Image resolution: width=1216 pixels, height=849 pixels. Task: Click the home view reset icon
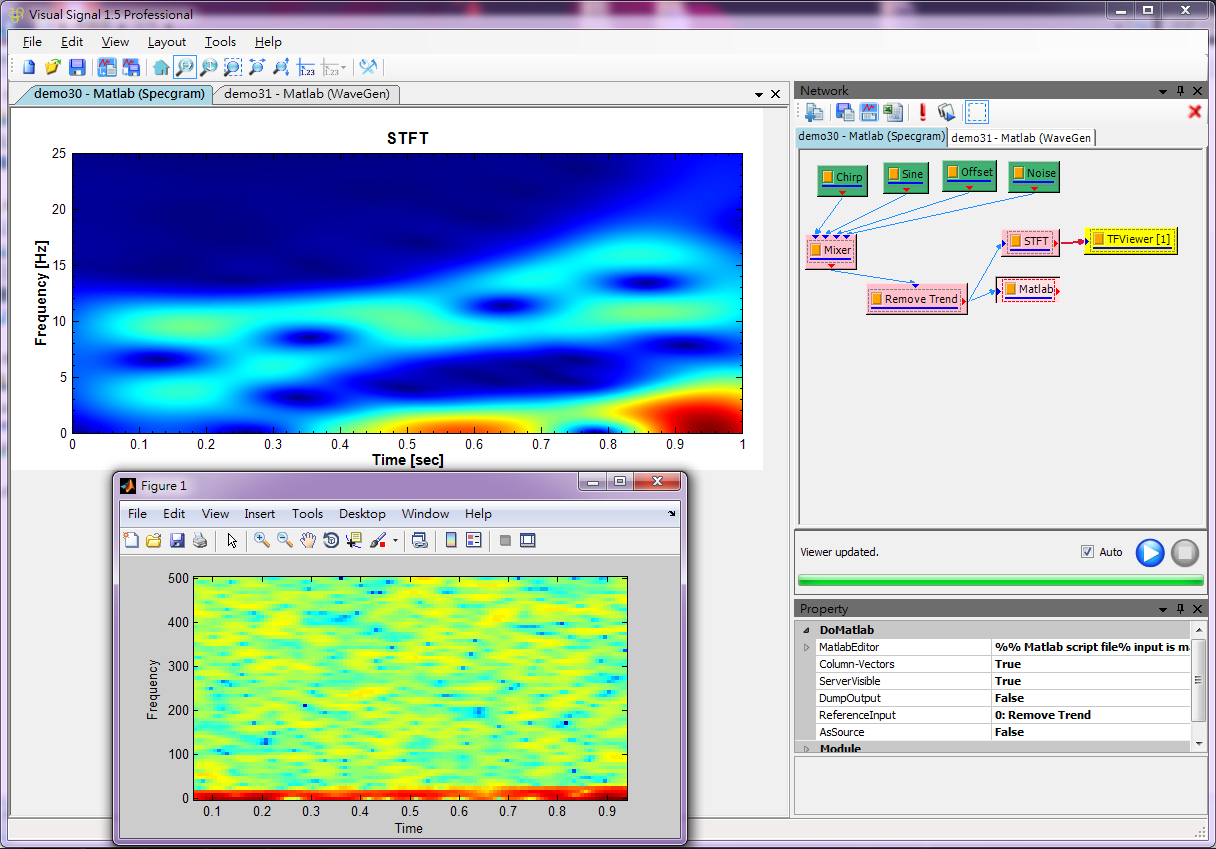160,67
